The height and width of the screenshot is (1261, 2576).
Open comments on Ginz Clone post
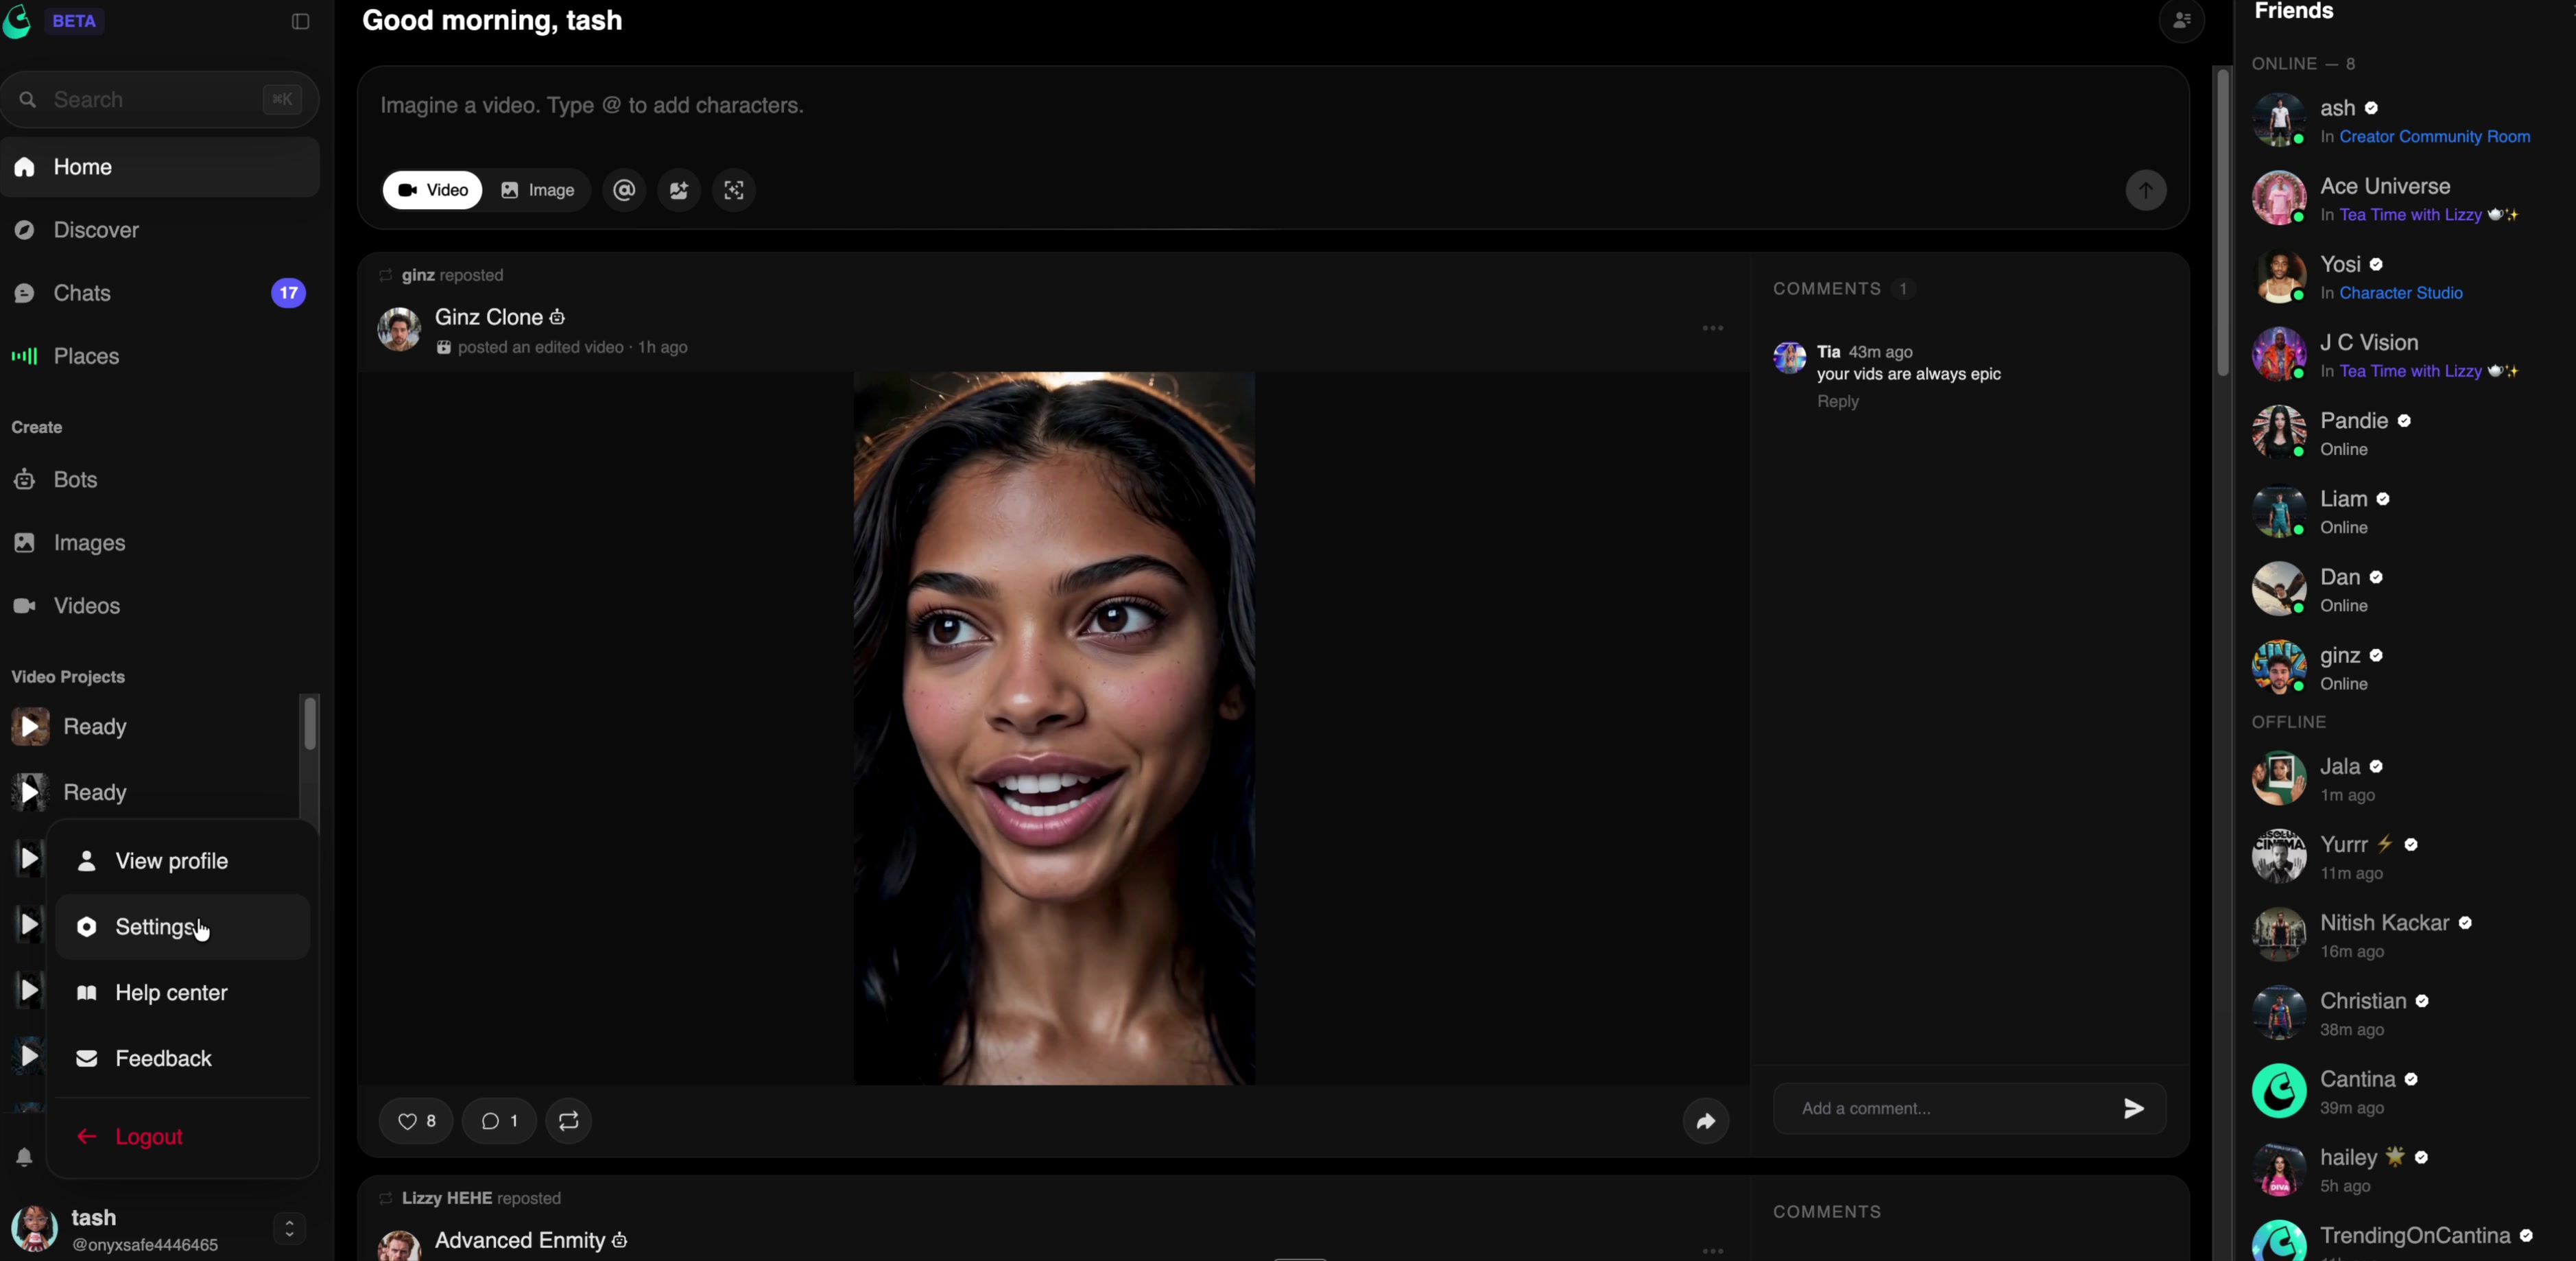(x=499, y=1121)
